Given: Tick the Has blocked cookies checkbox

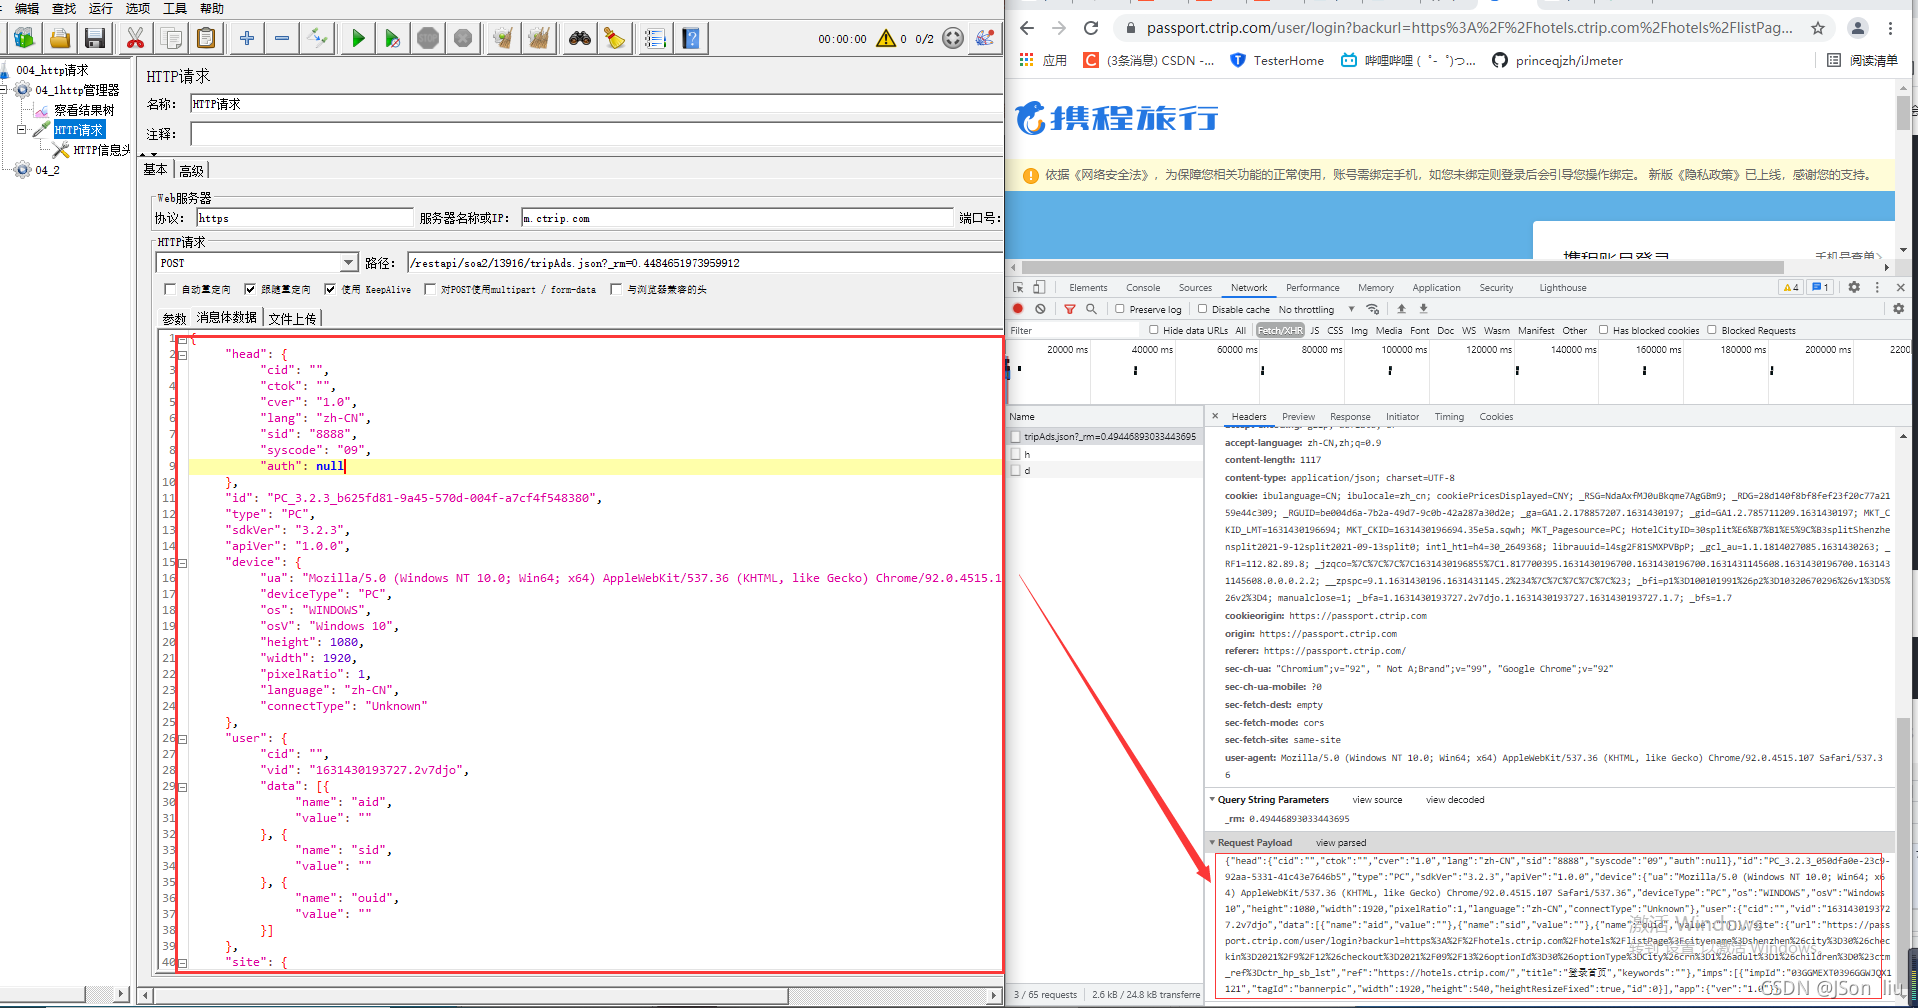Looking at the screenshot, I should [1603, 330].
